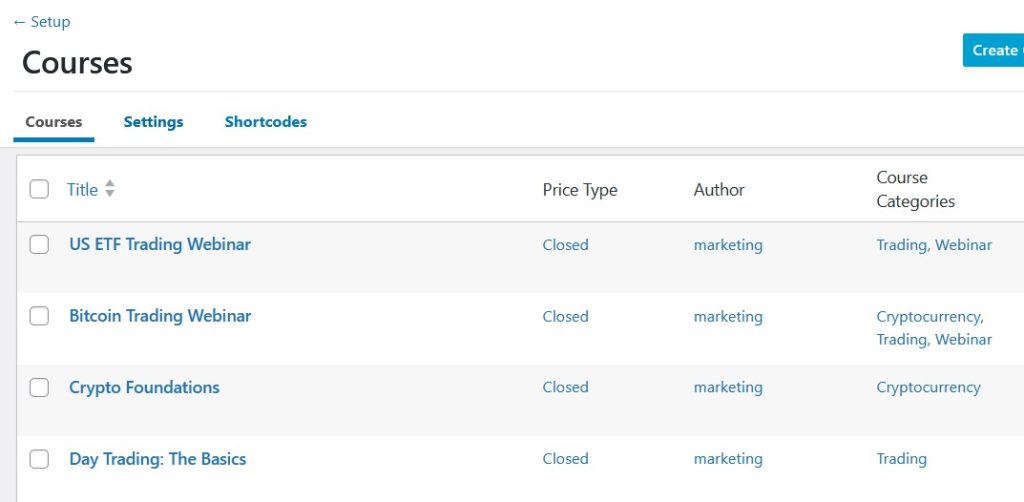Open the US ETF Trading Webinar course
This screenshot has height=502, width=1024.
[x=160, y=244]
